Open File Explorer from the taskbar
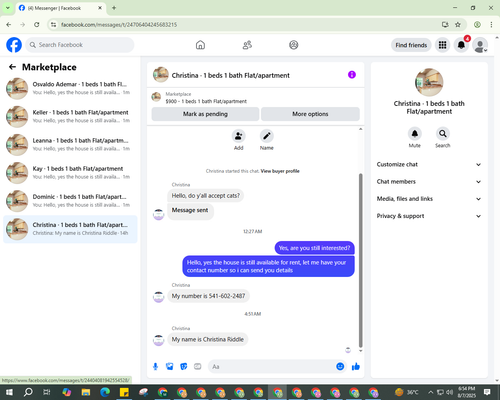Viewport: 500px width, 400px height. coord(86,392)
